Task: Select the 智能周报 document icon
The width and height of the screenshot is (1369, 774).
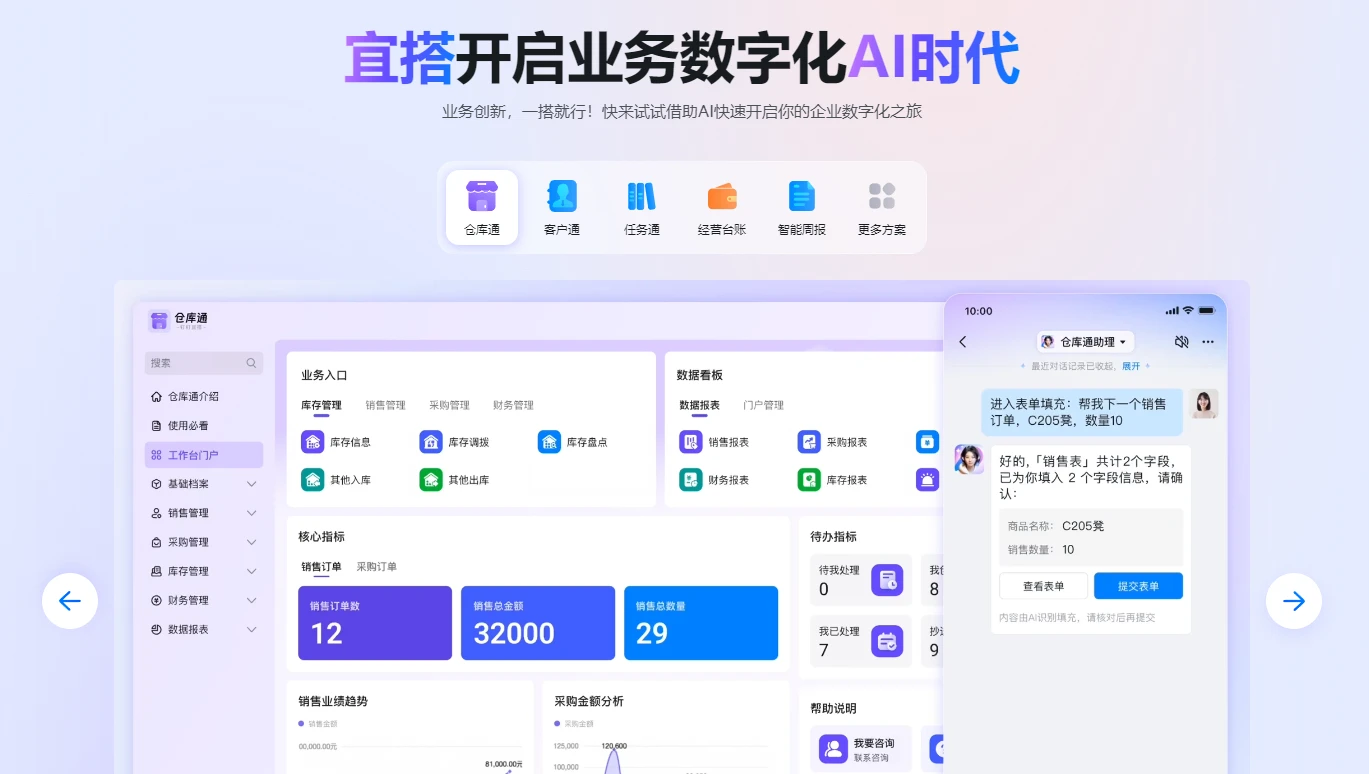Action: click(x=802, y=196)
